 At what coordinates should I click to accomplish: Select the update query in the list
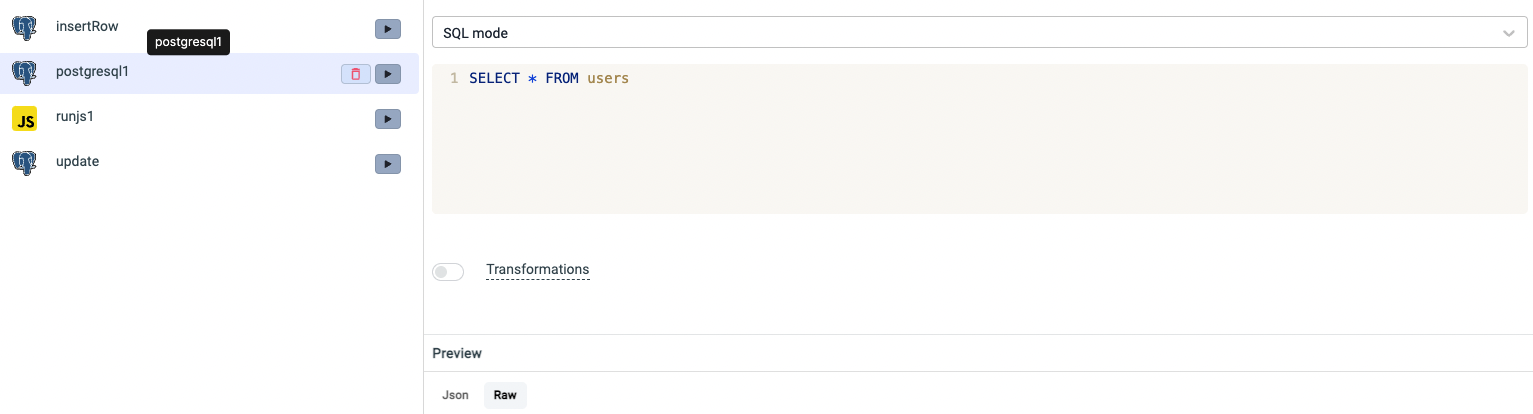[77, 161]
